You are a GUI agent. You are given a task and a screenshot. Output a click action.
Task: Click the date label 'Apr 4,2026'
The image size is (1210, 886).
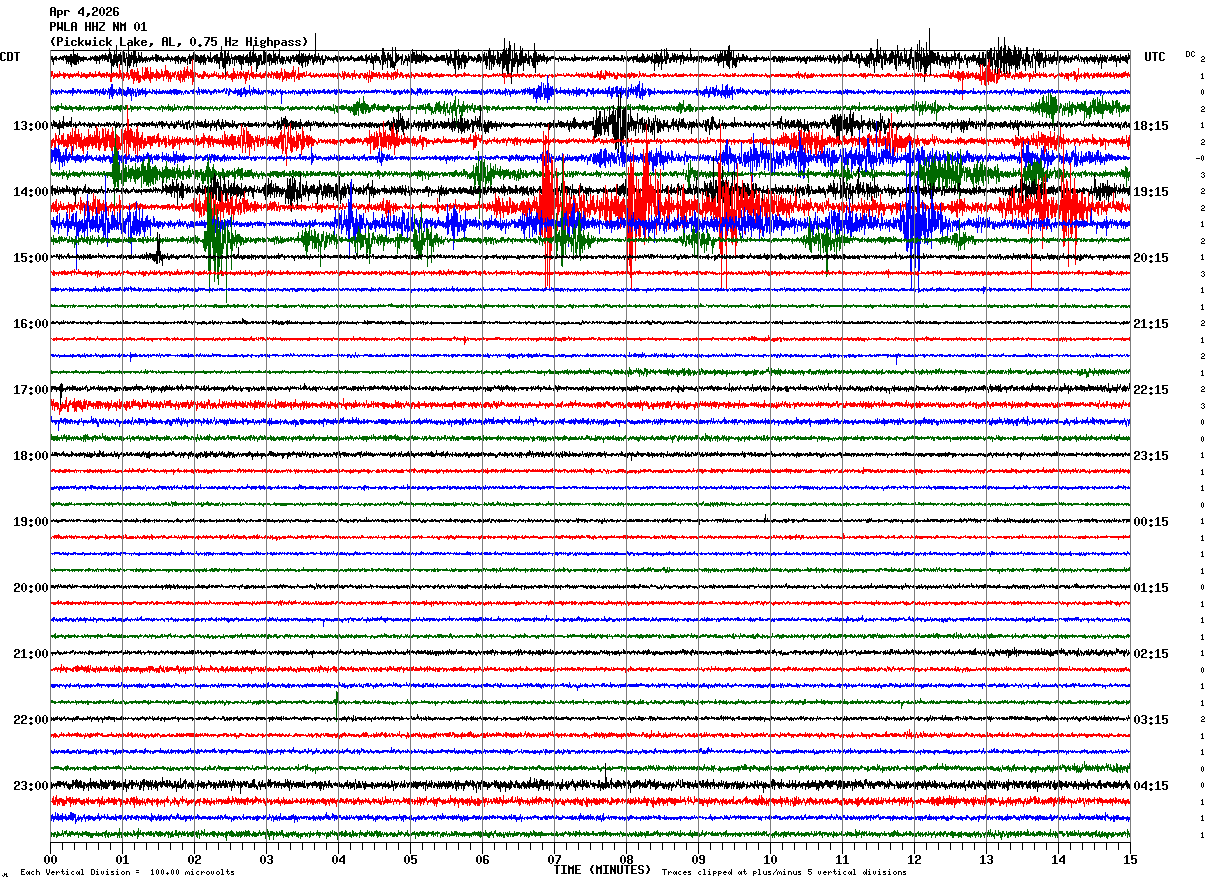(84, 12)
